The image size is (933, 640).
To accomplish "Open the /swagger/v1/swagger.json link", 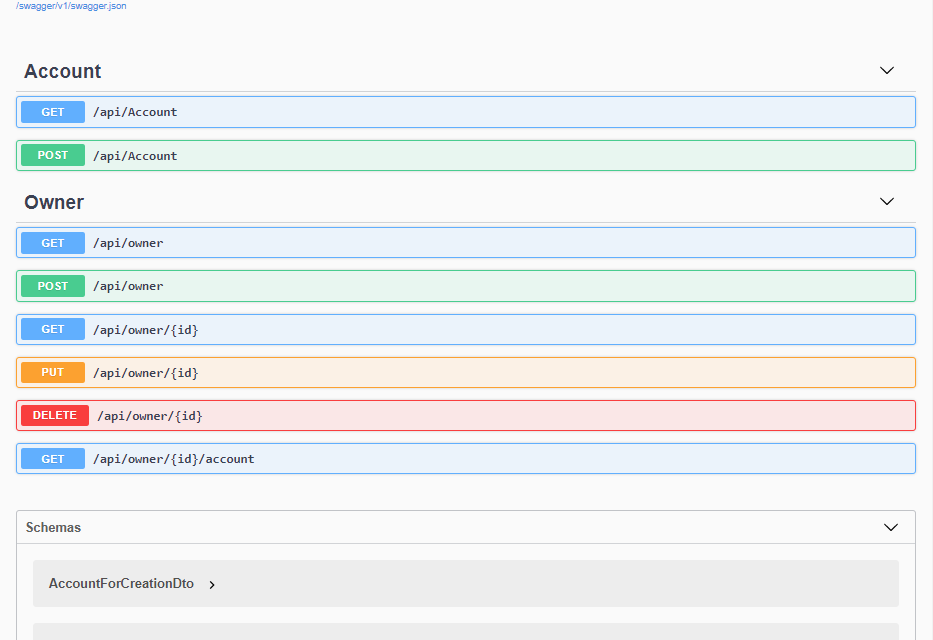I will pos(71,6).
